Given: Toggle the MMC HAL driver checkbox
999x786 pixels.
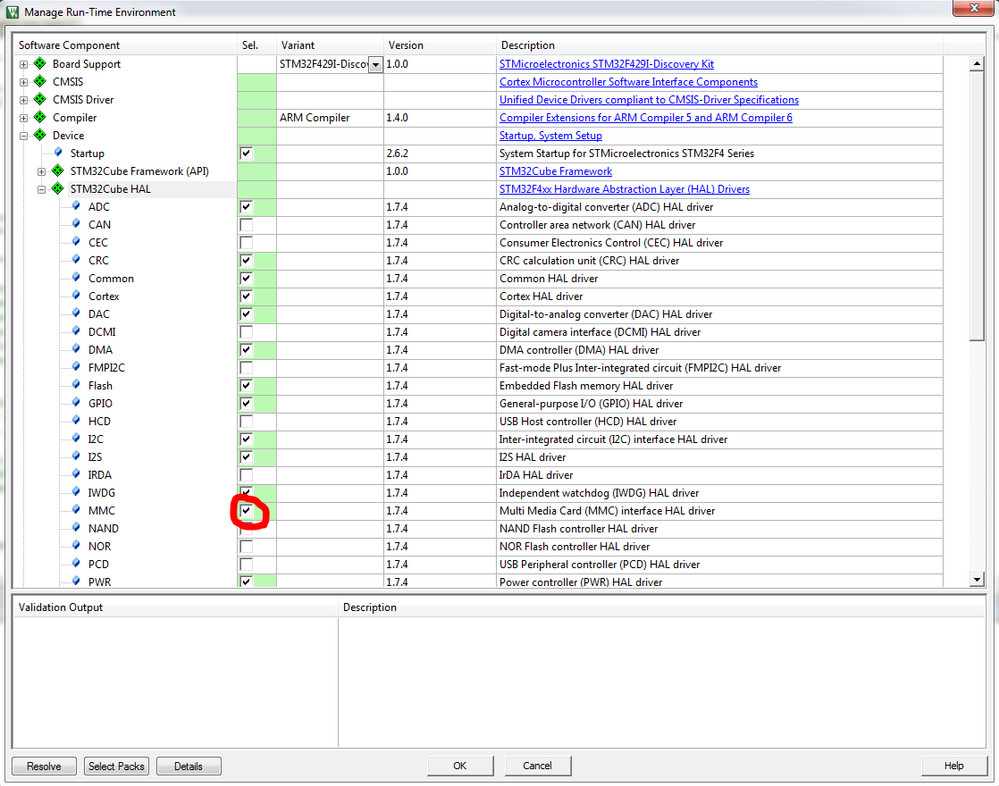Looking at the screenshot, I should click(x=246, y=511).
